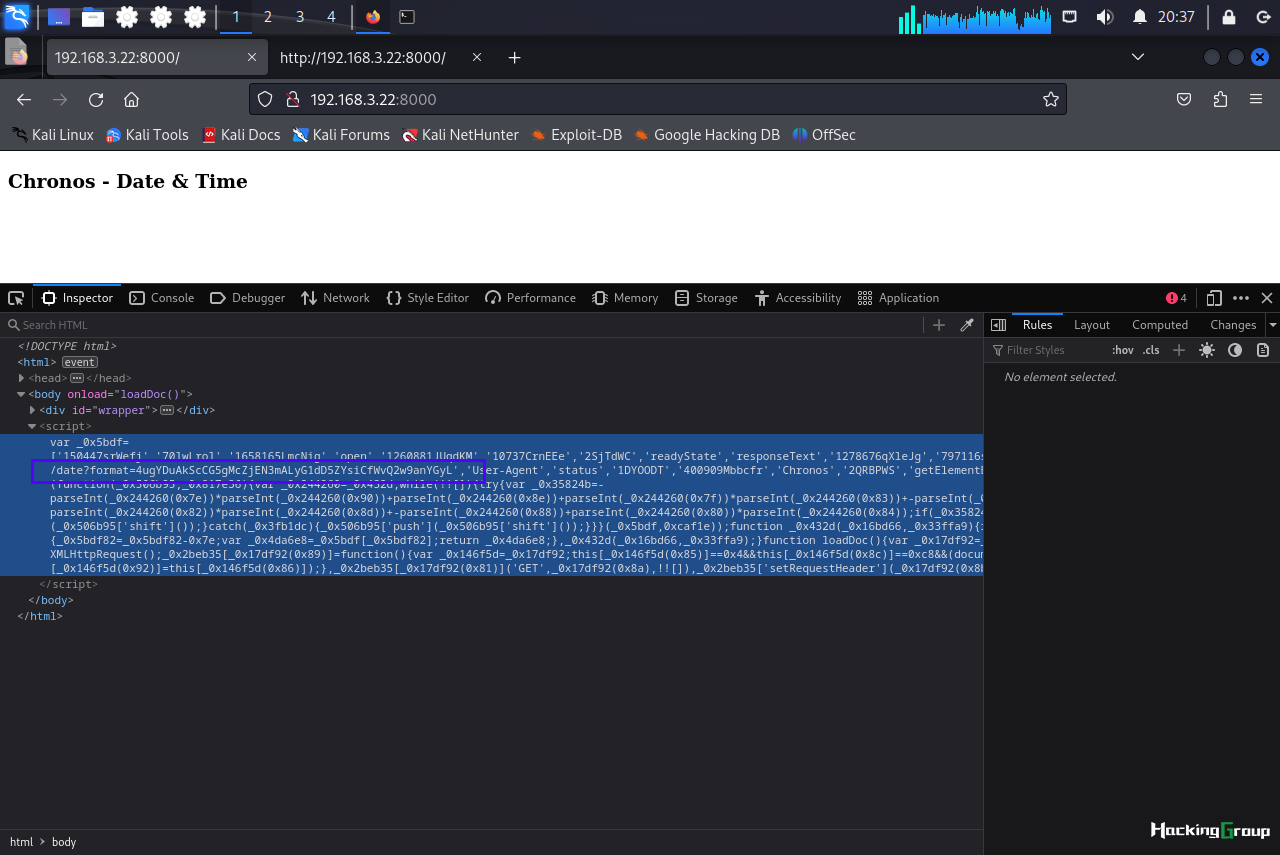Toggle the :hov pseudo-class panel
This screenshot has width=1280, height=855.
point(1123,350)
